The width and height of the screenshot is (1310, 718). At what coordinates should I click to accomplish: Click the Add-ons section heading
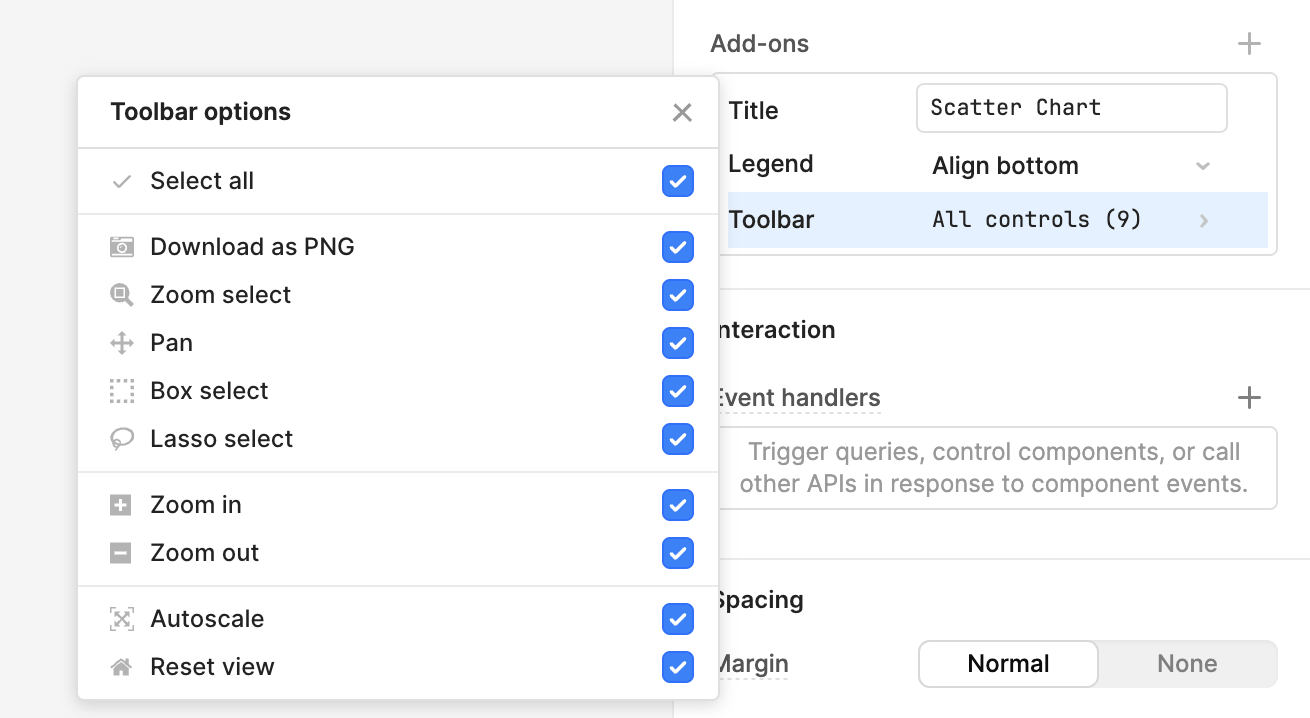coord(760,44)
